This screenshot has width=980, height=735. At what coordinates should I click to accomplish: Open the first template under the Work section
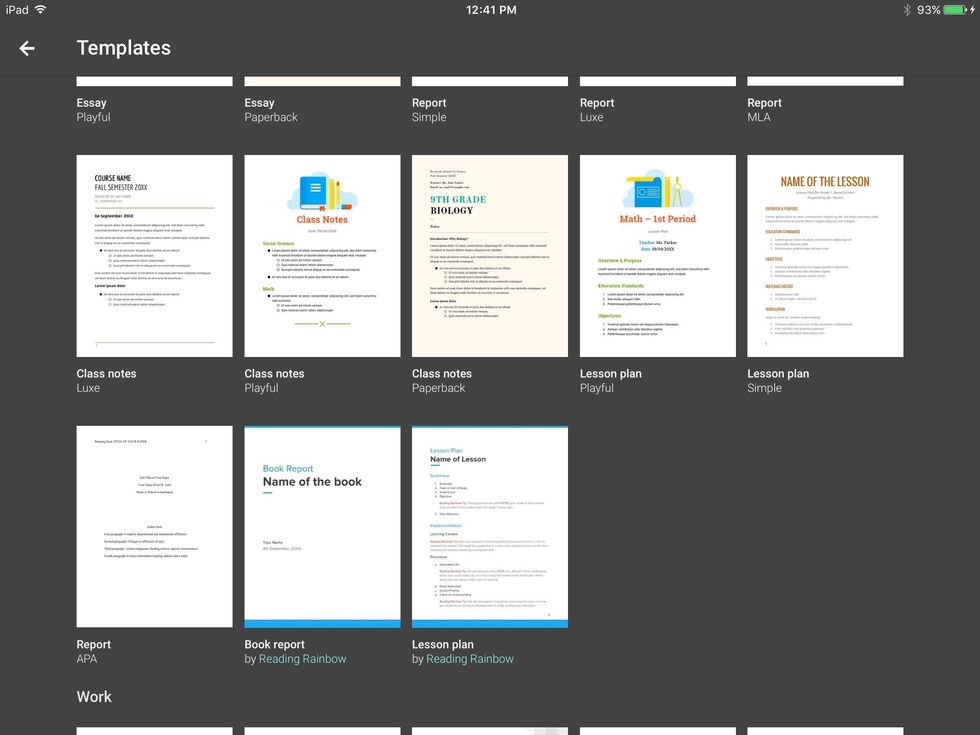(x=154, y=731)
